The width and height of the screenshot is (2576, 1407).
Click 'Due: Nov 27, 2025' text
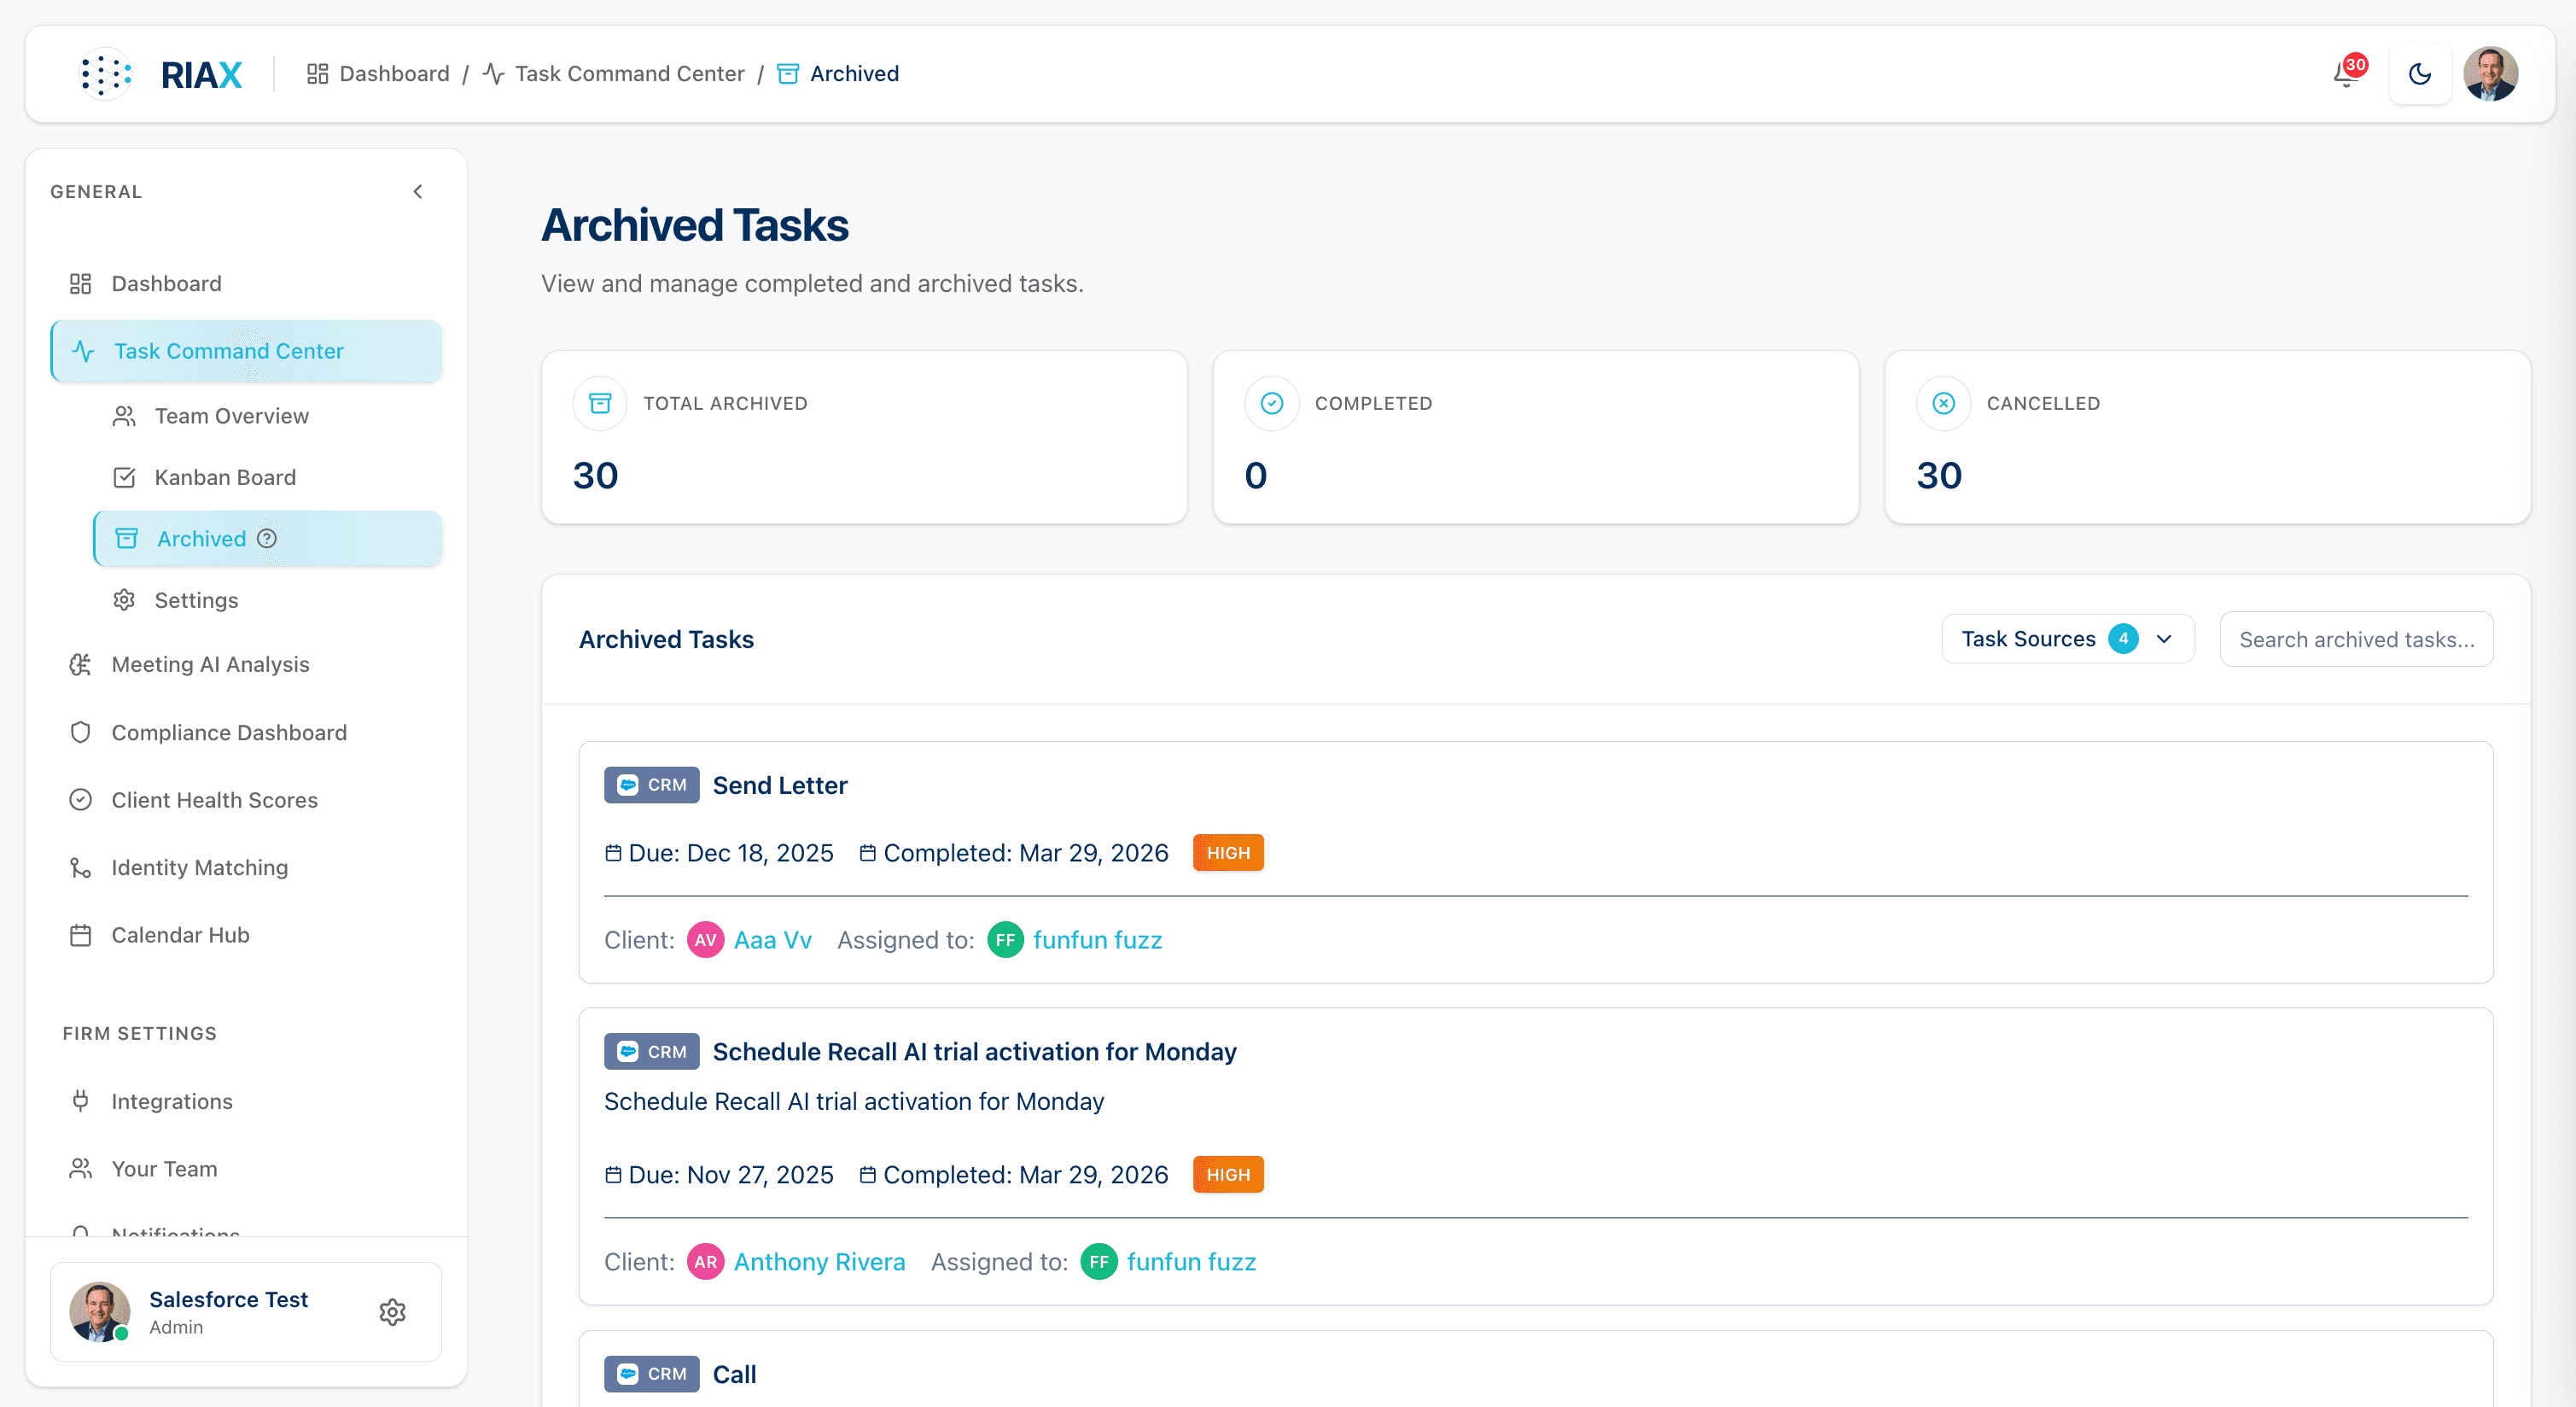pyautogui.click(x=731, y=1175)
